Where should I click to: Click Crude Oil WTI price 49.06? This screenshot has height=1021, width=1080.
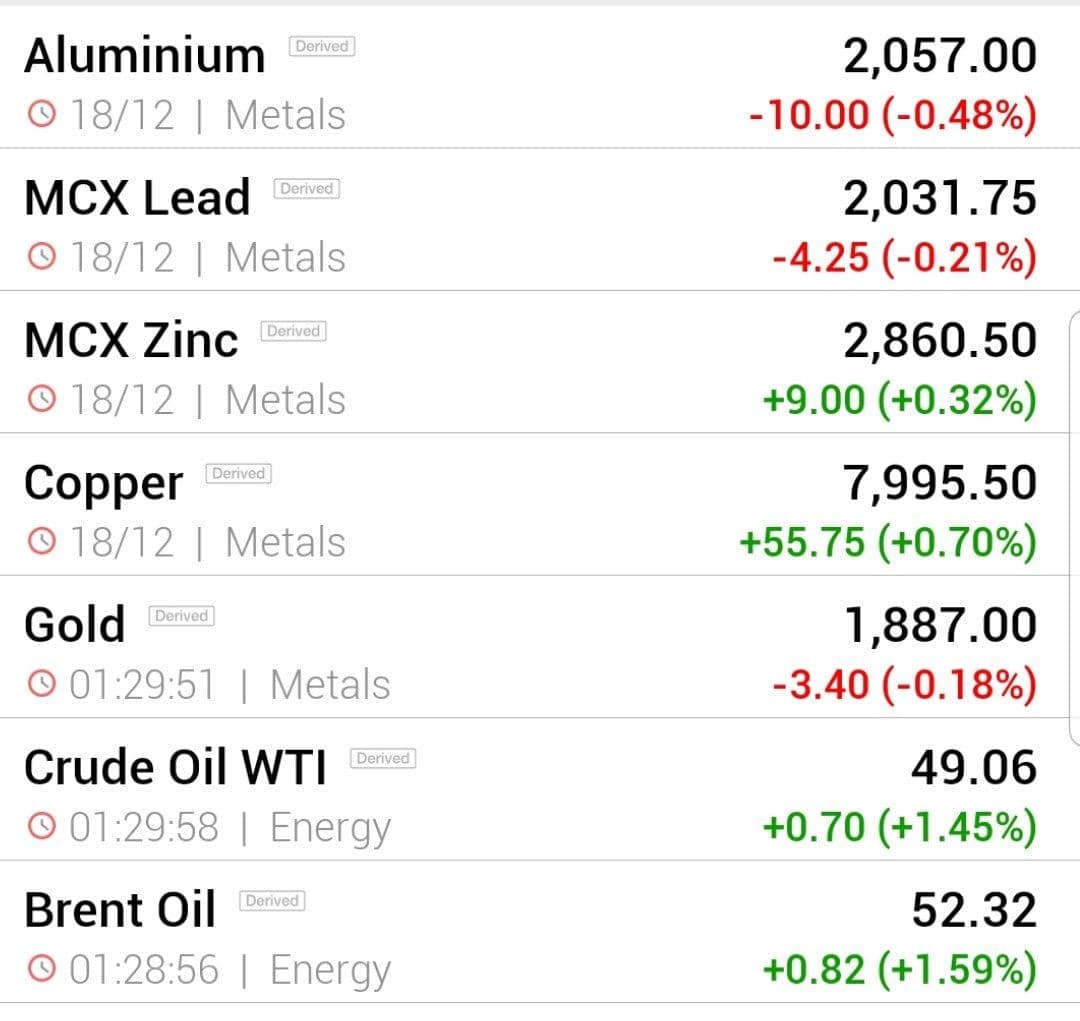pyautogui.click(x=974, y=767)
